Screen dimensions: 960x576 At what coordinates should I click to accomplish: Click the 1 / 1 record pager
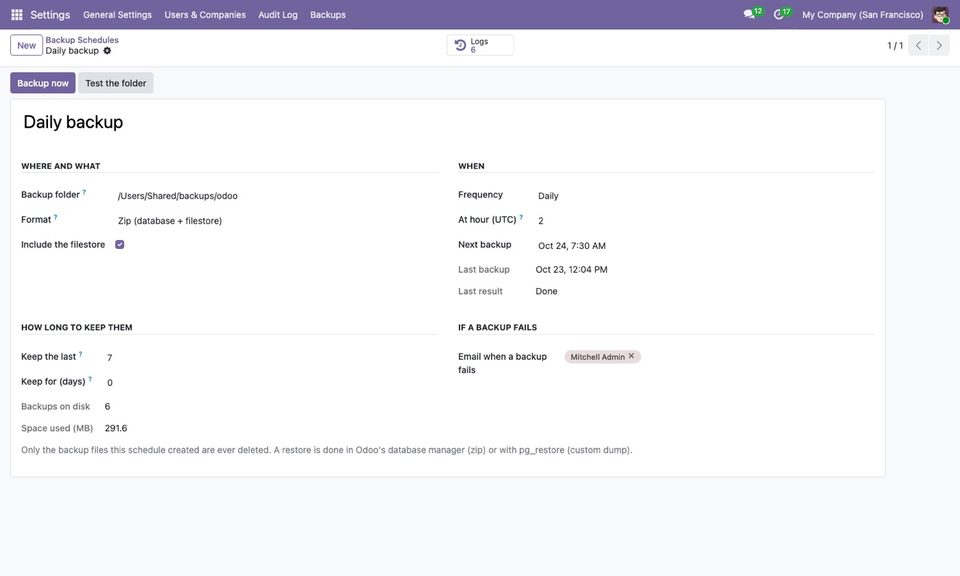[895, 45]
